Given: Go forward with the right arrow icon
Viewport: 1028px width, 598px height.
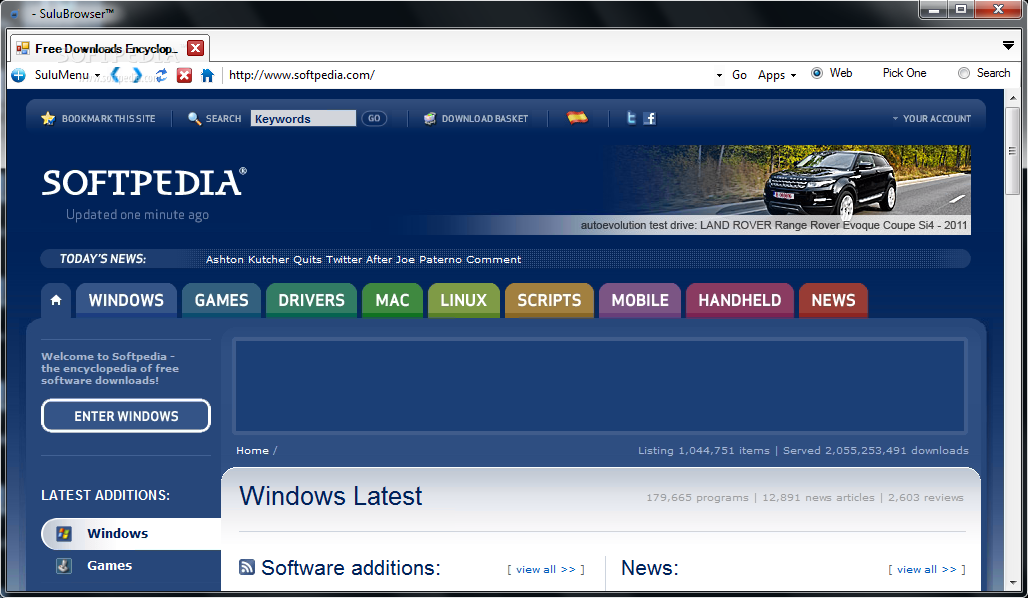Looking at the screenshot, I should [x=137, y=75].
